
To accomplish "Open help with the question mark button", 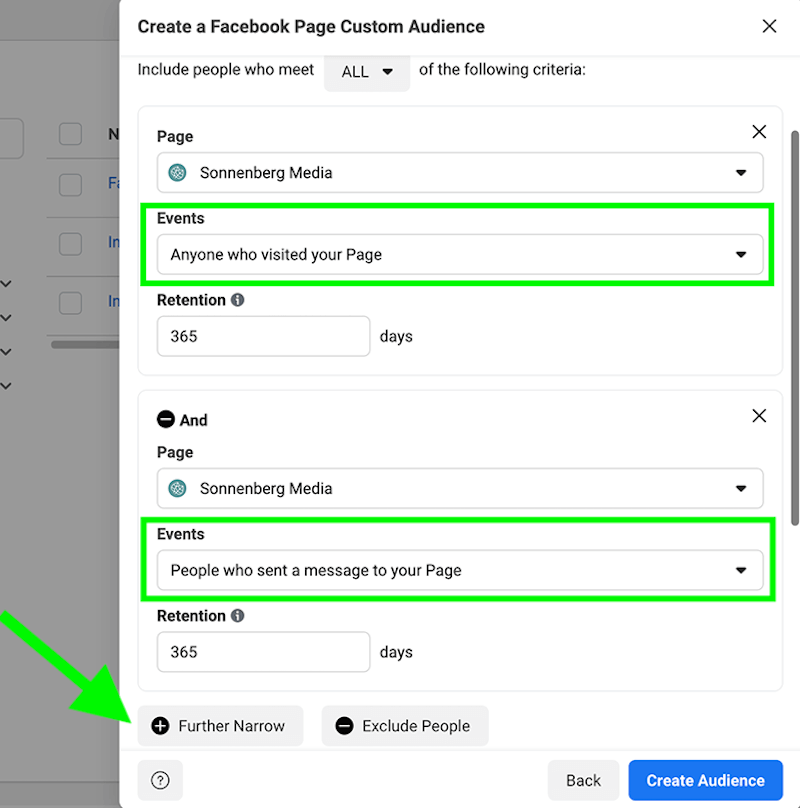I will pyautogui.click(x=160, y=780).
